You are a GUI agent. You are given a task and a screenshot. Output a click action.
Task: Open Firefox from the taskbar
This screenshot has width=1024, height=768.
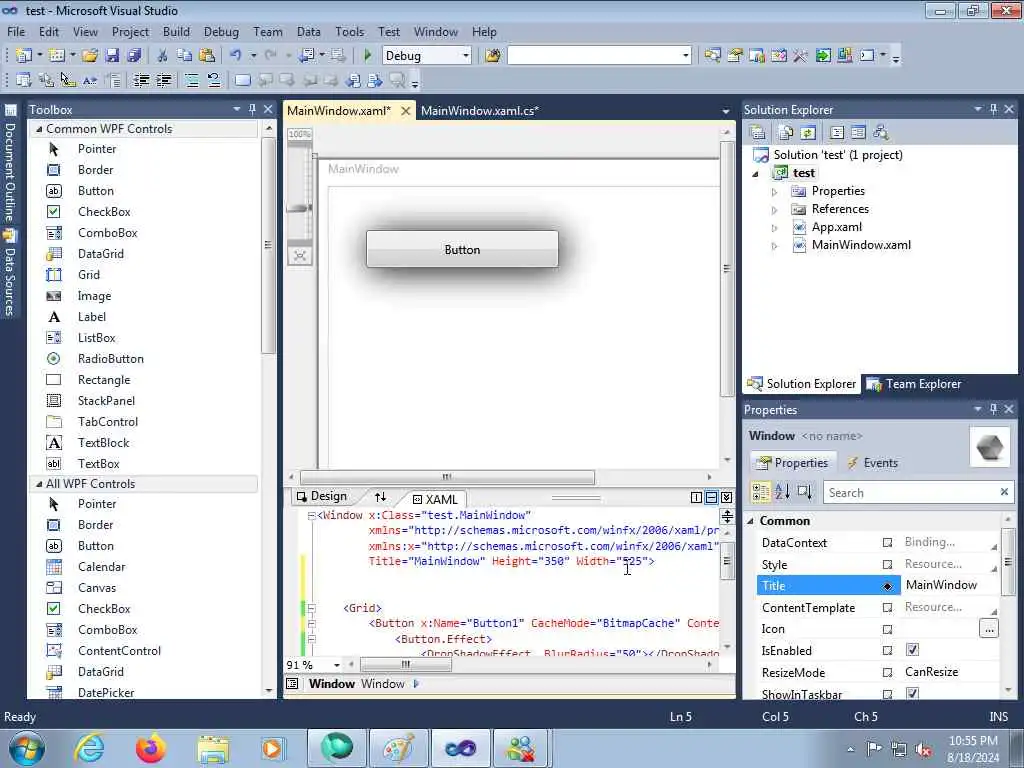tap(151, 748)
